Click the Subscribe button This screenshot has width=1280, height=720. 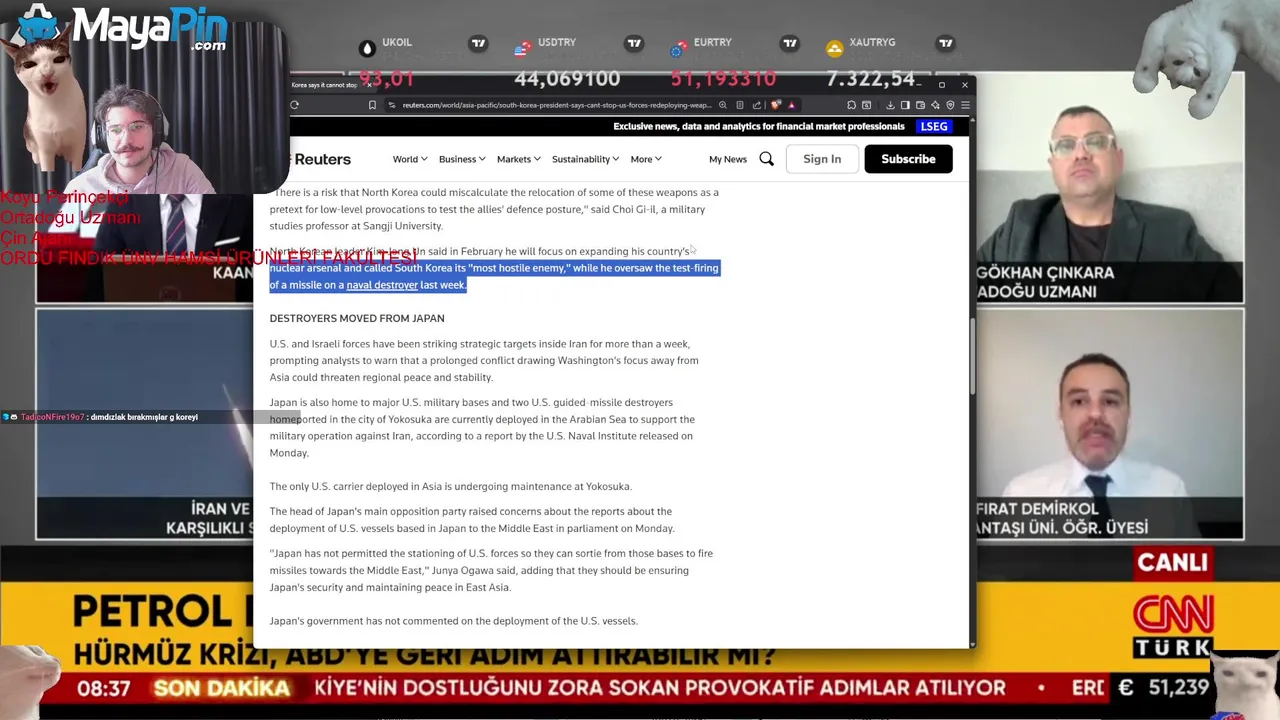click(x=908, y=159)
